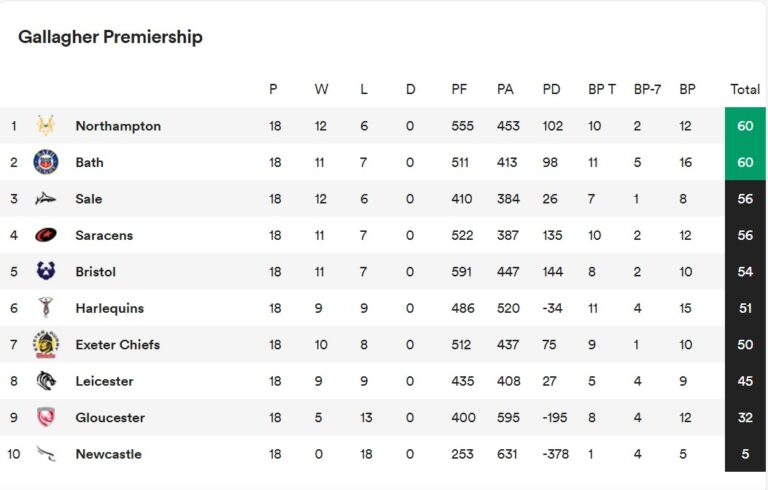
Task: Click the Newcastle Falcons logo
Action: click(x=45, y=454)
